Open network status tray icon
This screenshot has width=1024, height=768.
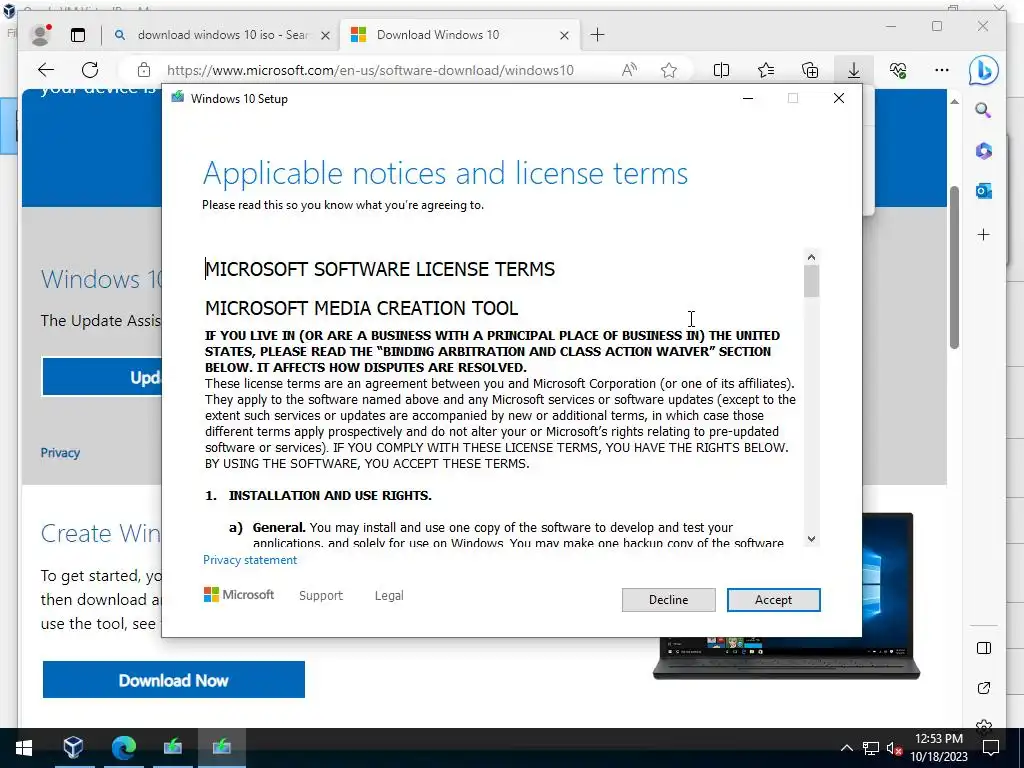point(871,748)
